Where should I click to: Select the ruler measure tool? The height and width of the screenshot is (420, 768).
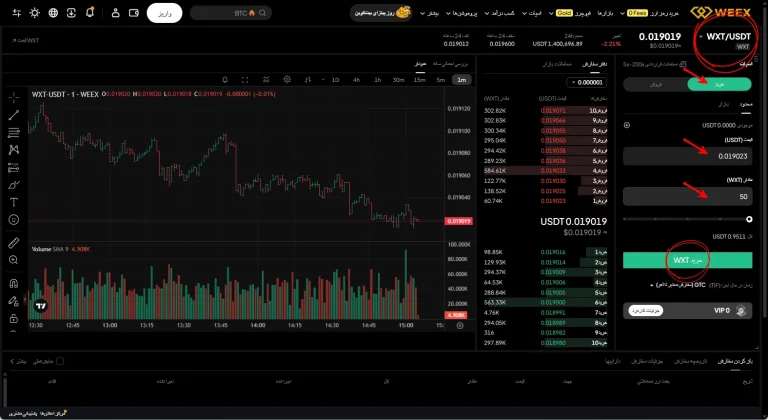point(14,243)
